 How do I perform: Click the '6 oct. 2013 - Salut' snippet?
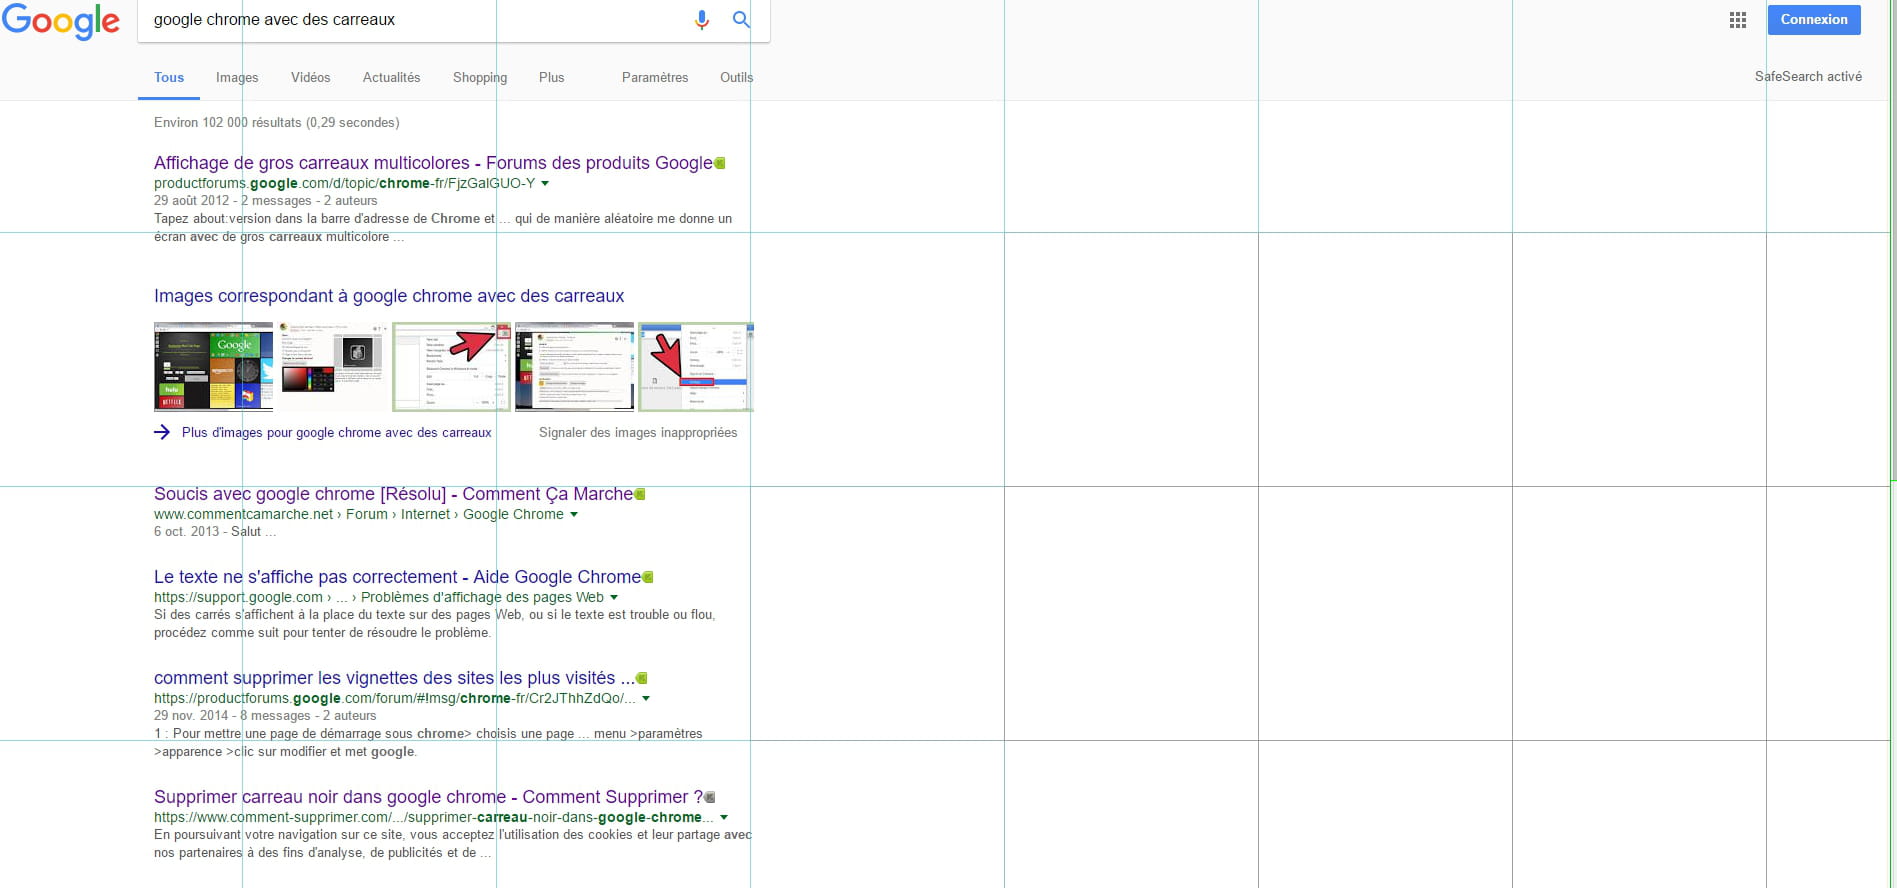pos(215,531)
